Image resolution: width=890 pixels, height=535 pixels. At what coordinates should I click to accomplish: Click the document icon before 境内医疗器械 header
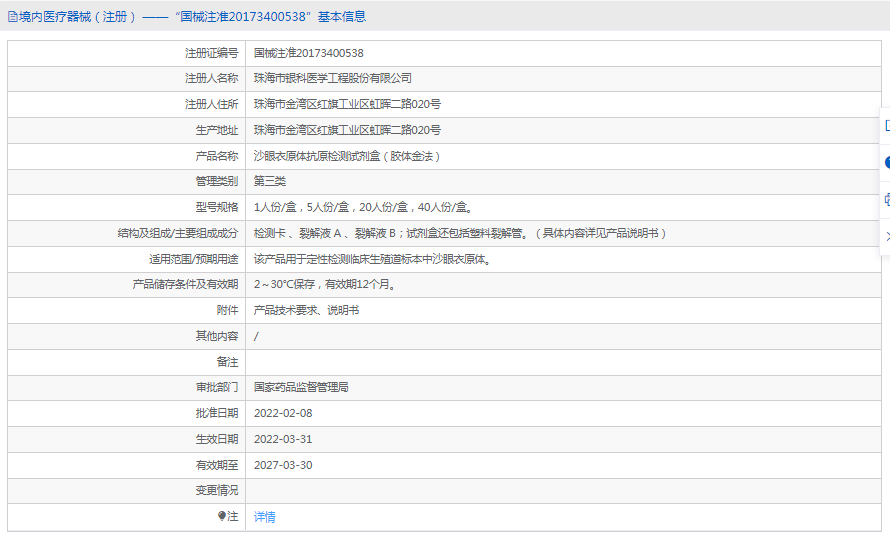click(13, 17)
